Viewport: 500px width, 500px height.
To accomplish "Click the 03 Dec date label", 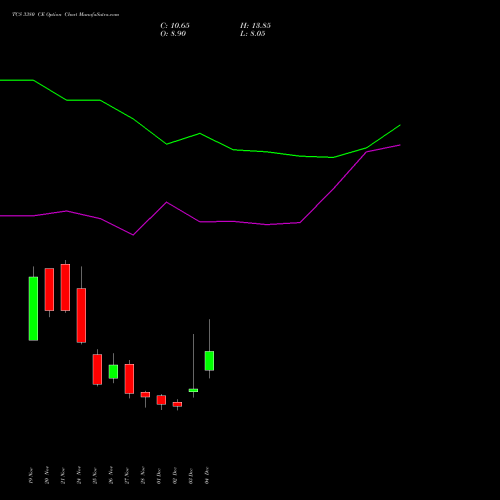I will point(191,476).
